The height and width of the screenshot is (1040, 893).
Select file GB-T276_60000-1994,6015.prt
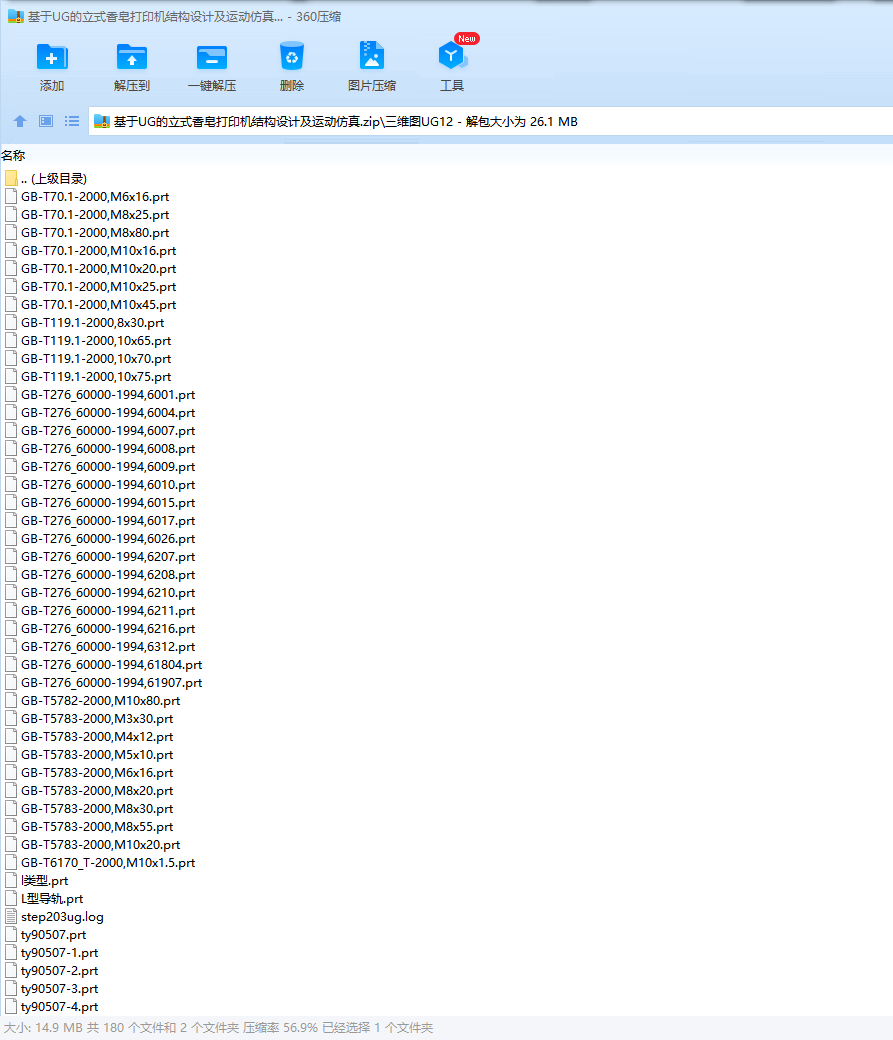tap(108, 503)
